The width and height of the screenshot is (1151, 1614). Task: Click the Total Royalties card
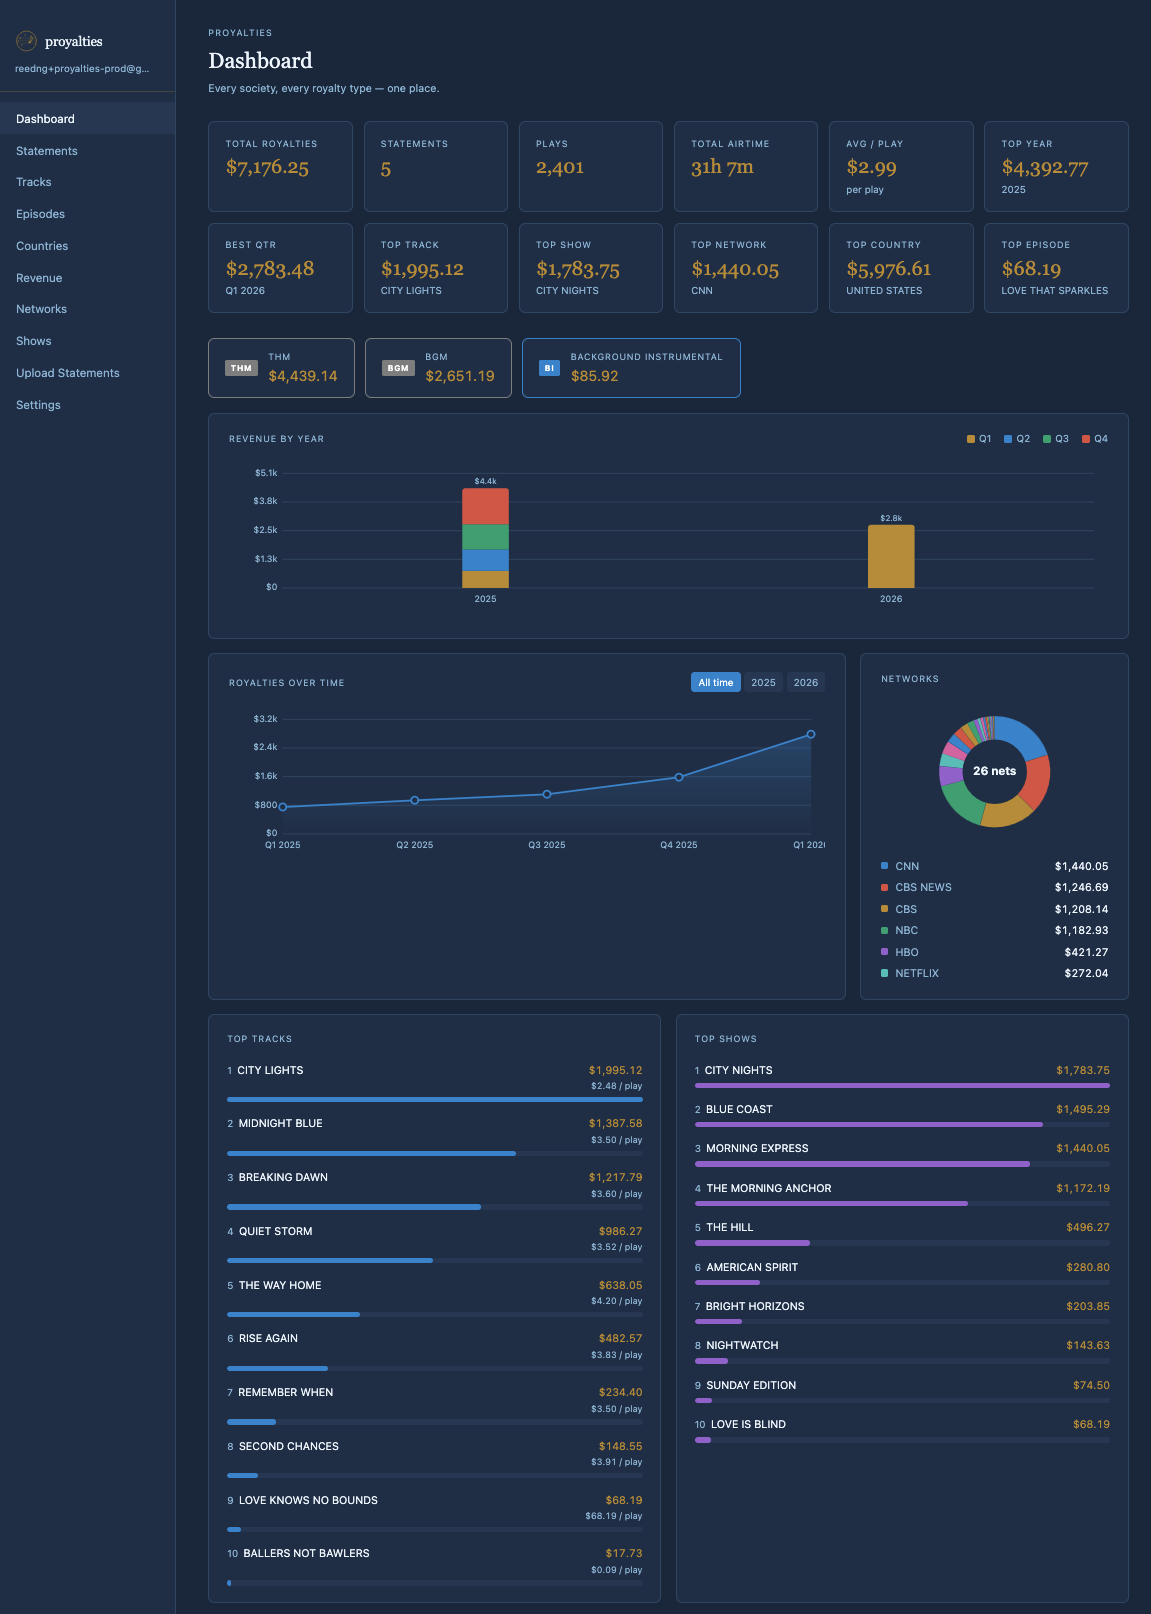(x=280, y=166)
